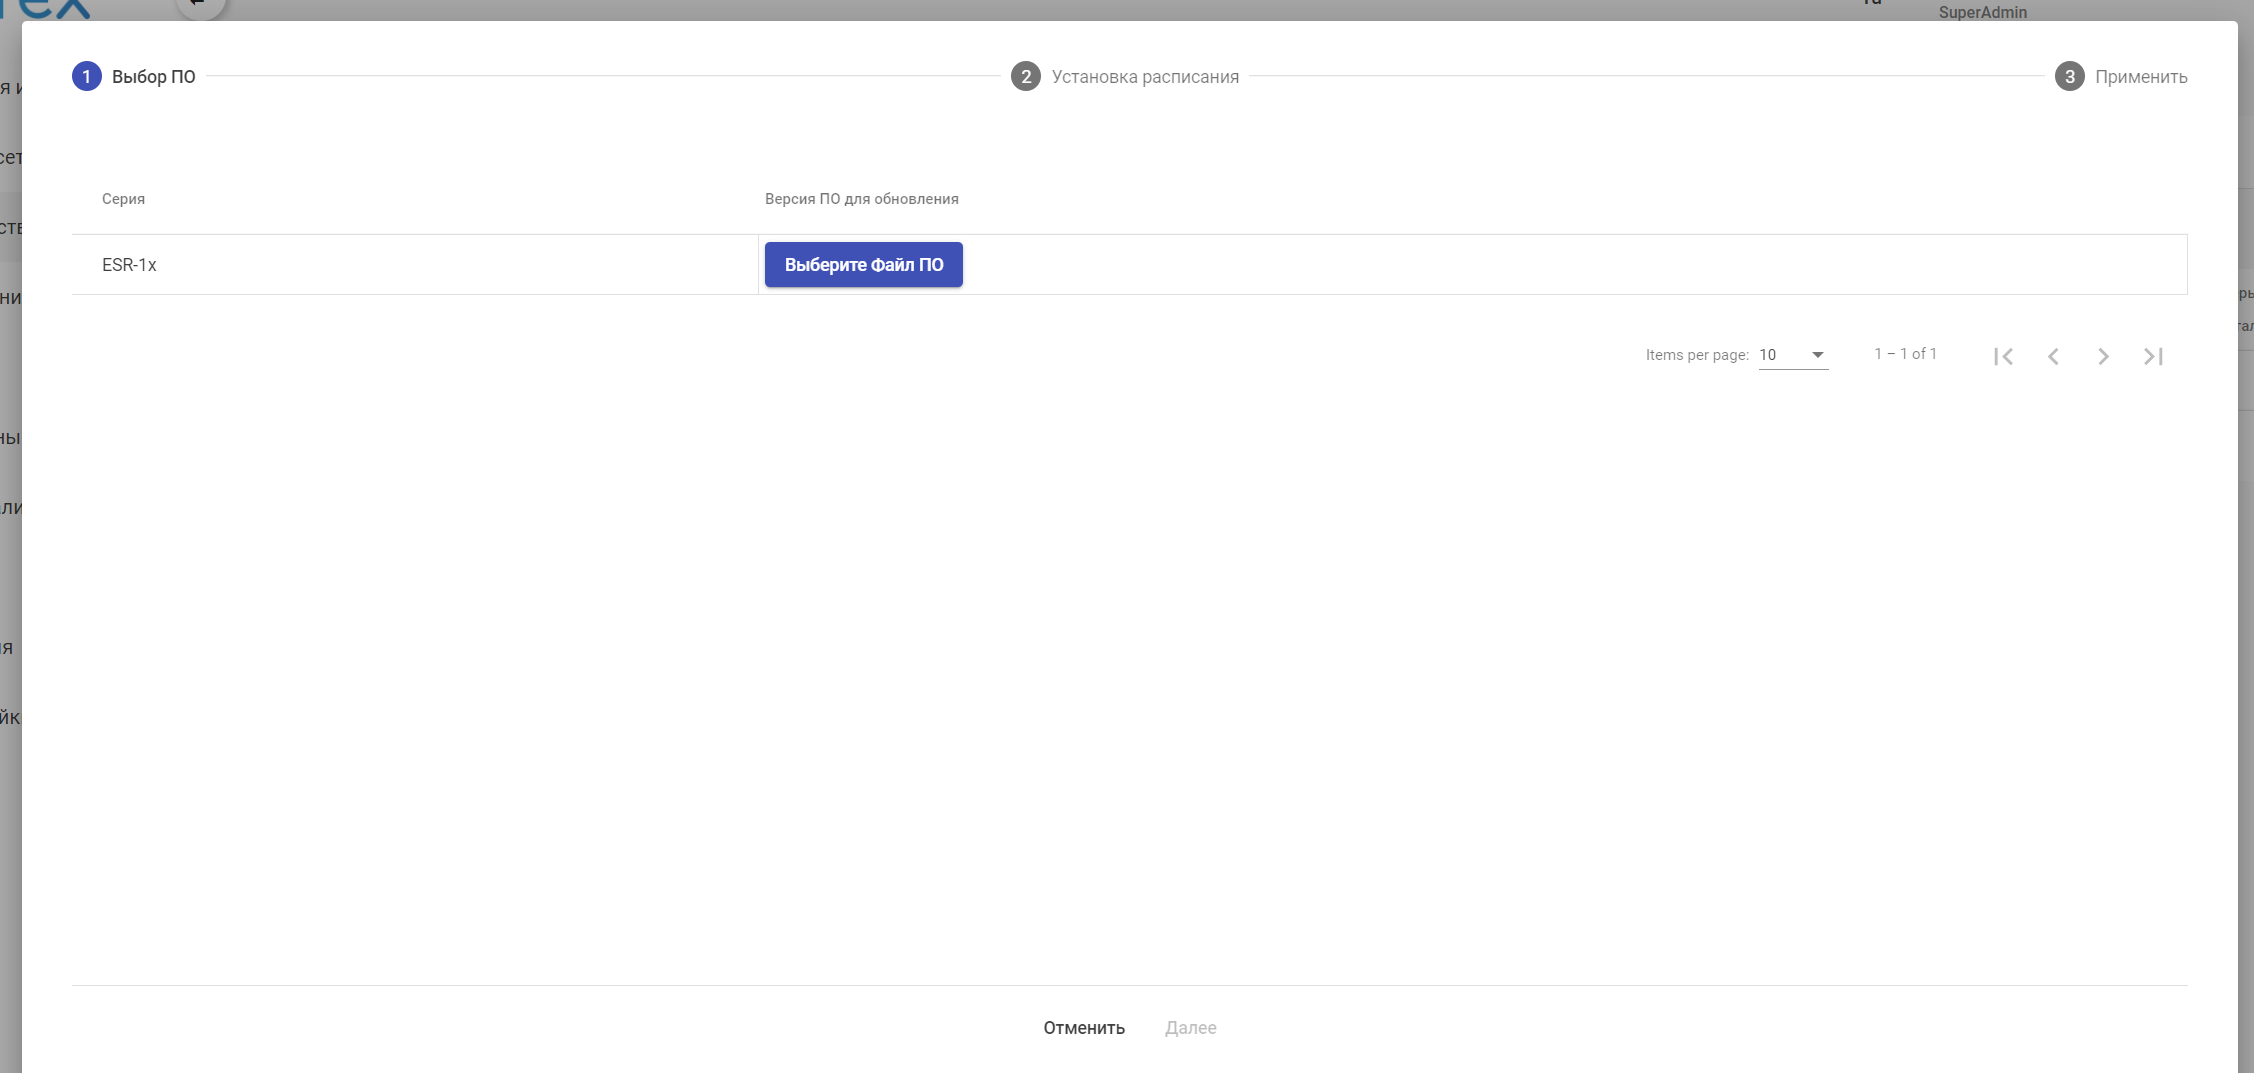Click the 1 – 1 of 1 range label
Image resolution: width=2254 pixels, height=1073 pixels.
pyautogui.click(x=1905, y=354)
